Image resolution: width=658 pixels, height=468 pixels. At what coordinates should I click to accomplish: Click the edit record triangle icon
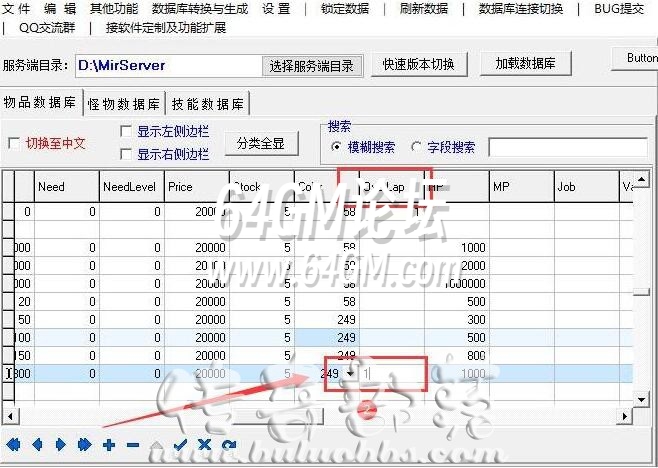tap(157, 446)
